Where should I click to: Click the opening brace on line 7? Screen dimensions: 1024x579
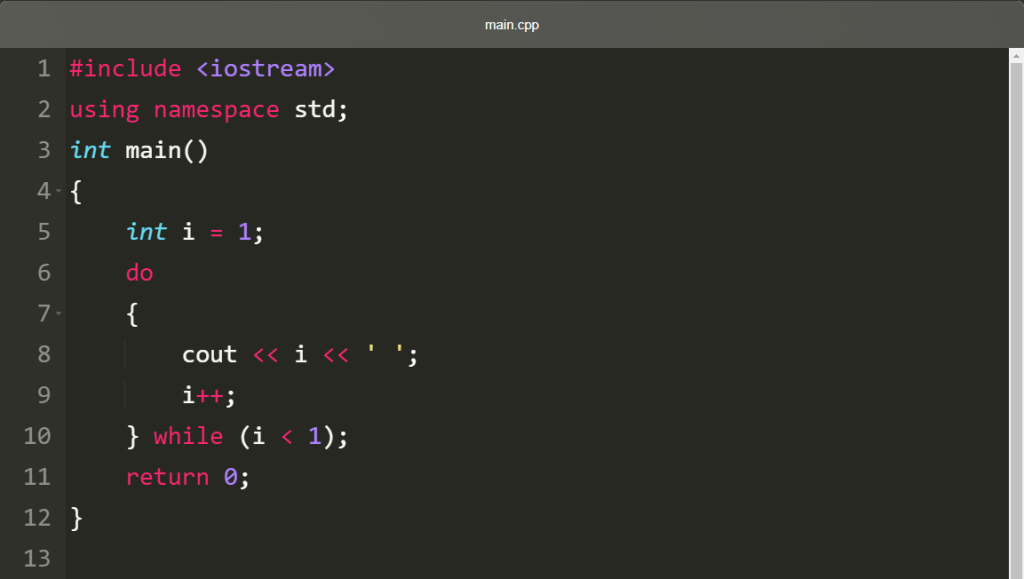(132, 314)
